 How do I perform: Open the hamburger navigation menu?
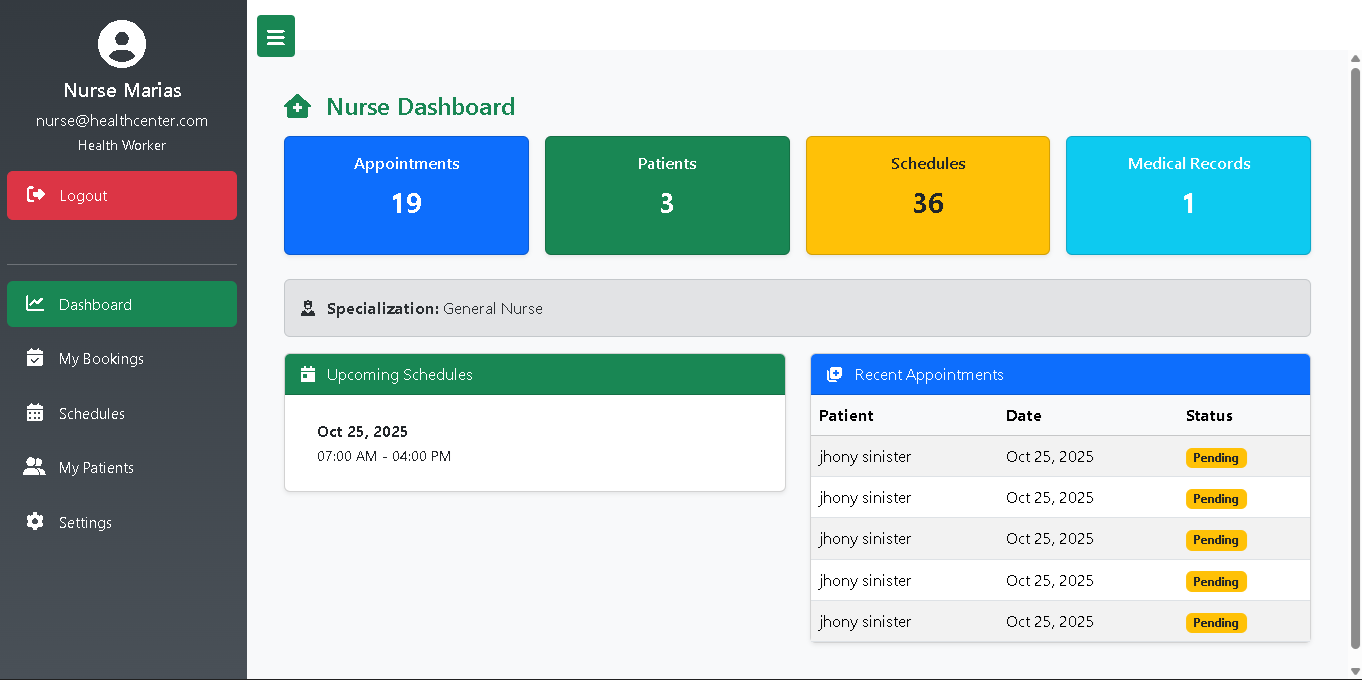[x=275, y=35]
